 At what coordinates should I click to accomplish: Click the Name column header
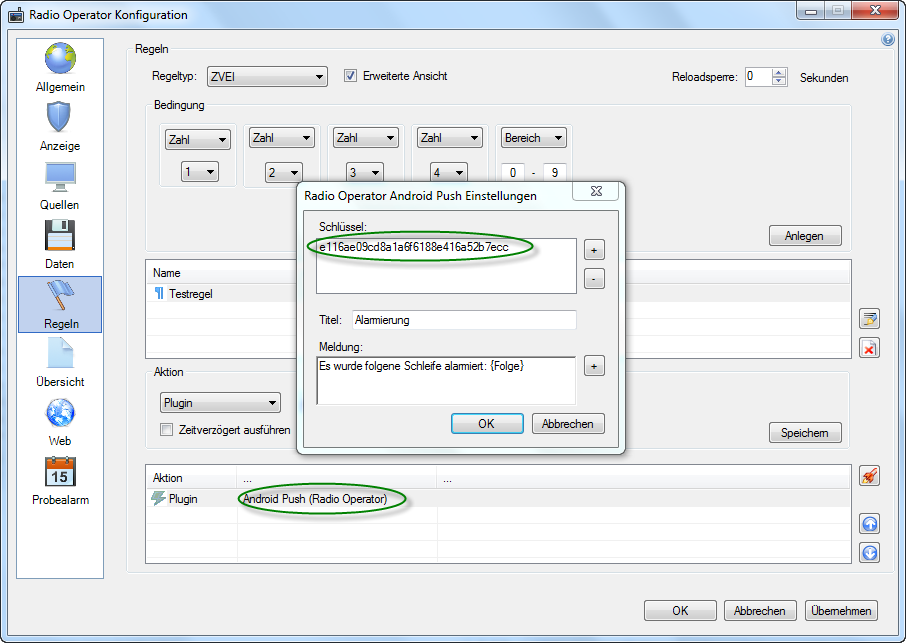[166, 273]
